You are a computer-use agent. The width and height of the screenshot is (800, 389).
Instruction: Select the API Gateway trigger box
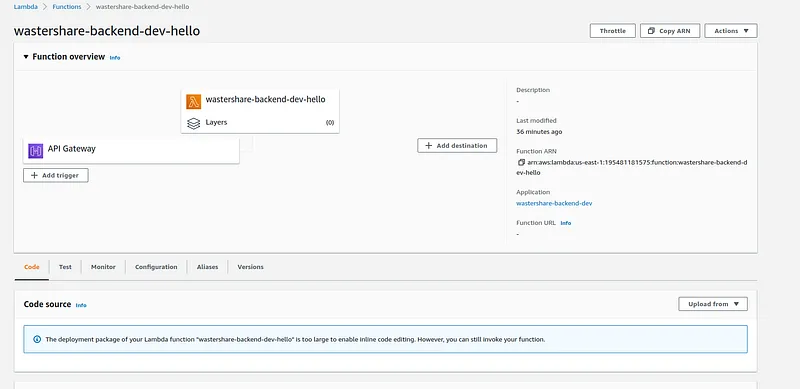coord(131,151)
